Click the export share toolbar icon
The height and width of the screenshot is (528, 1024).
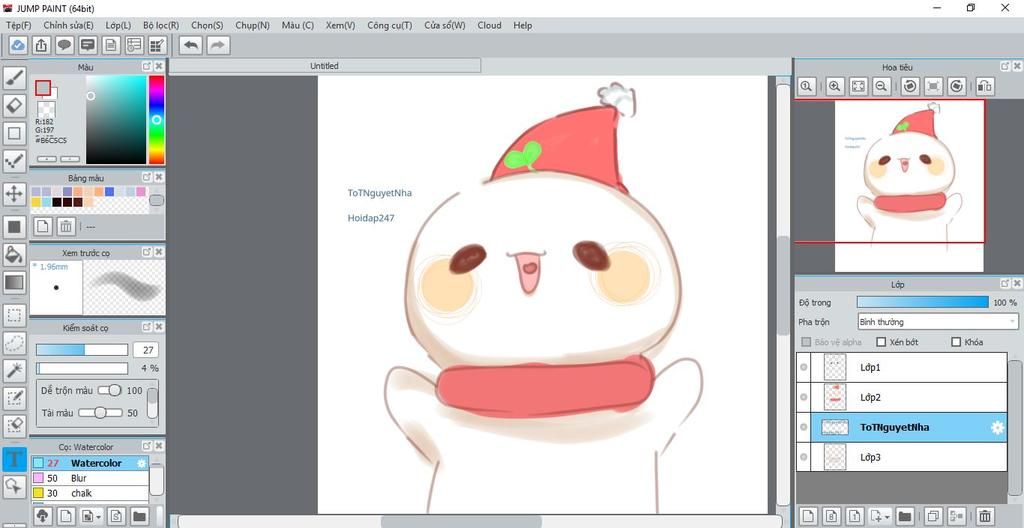40,45
